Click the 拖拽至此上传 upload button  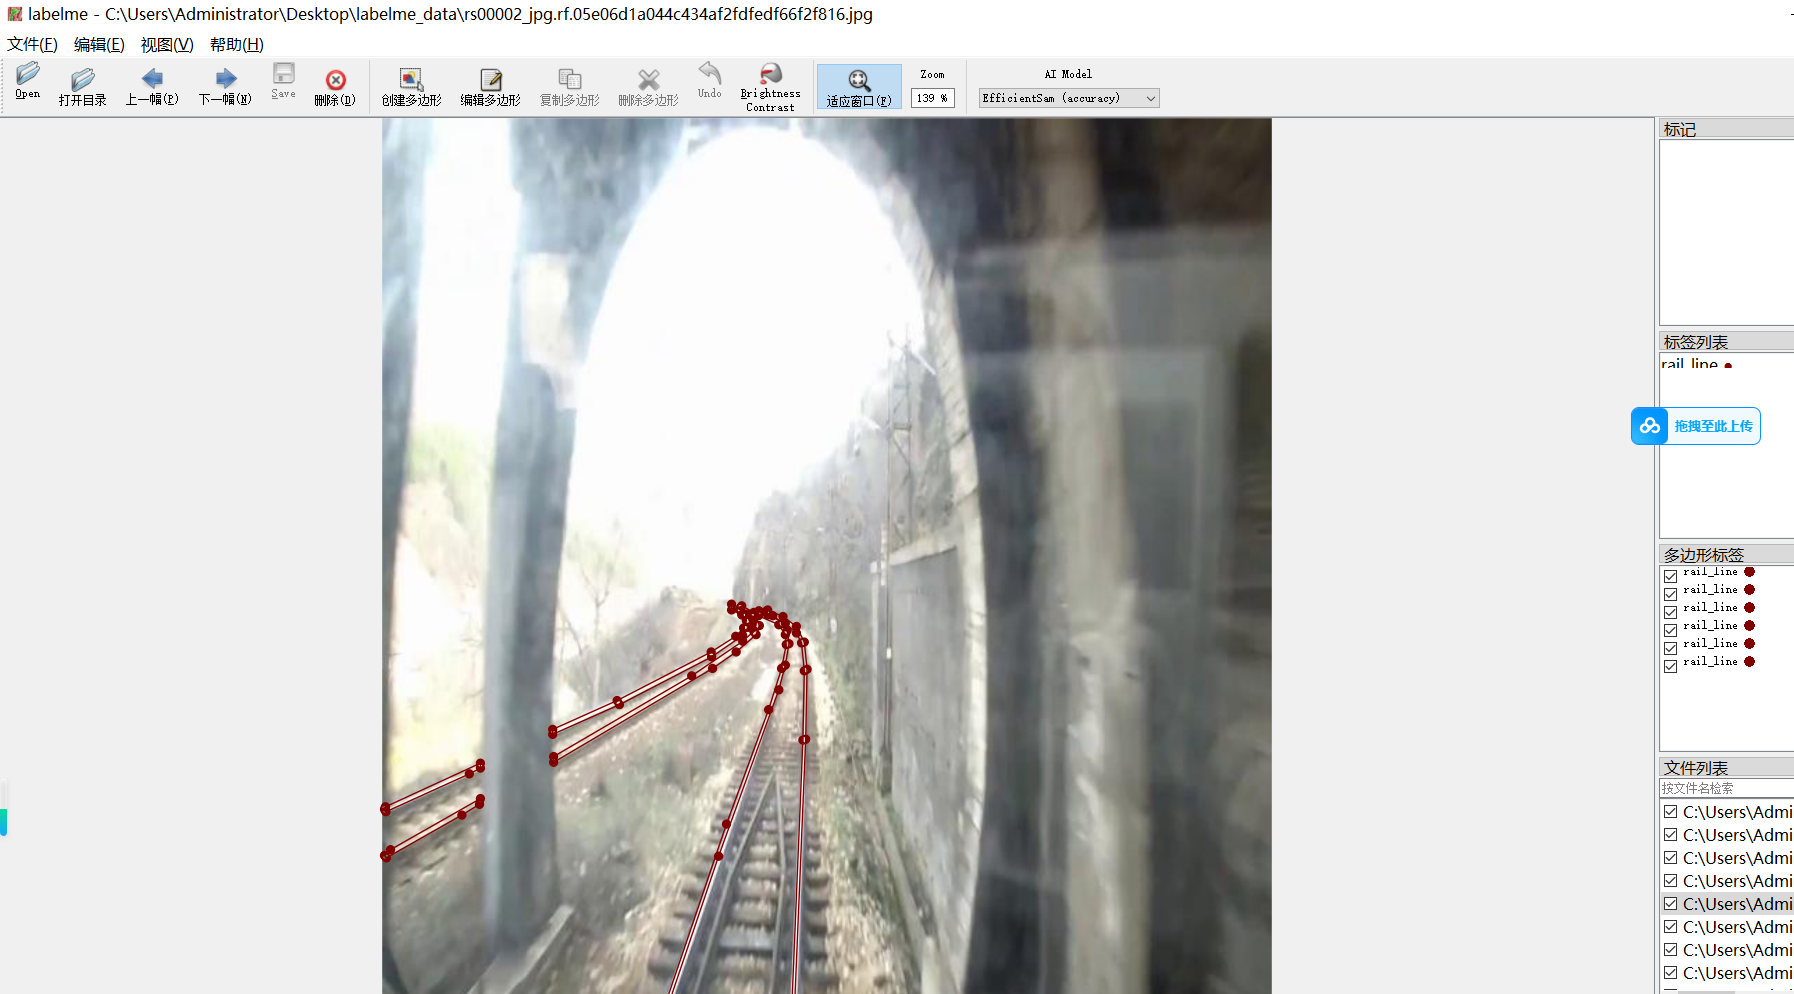(x=1696, y=426)
